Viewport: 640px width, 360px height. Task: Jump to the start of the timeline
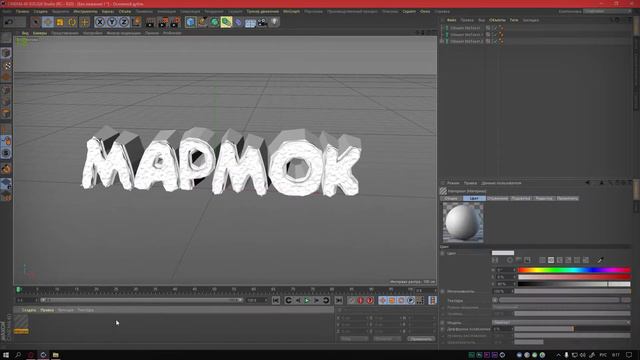click(276, 300)
